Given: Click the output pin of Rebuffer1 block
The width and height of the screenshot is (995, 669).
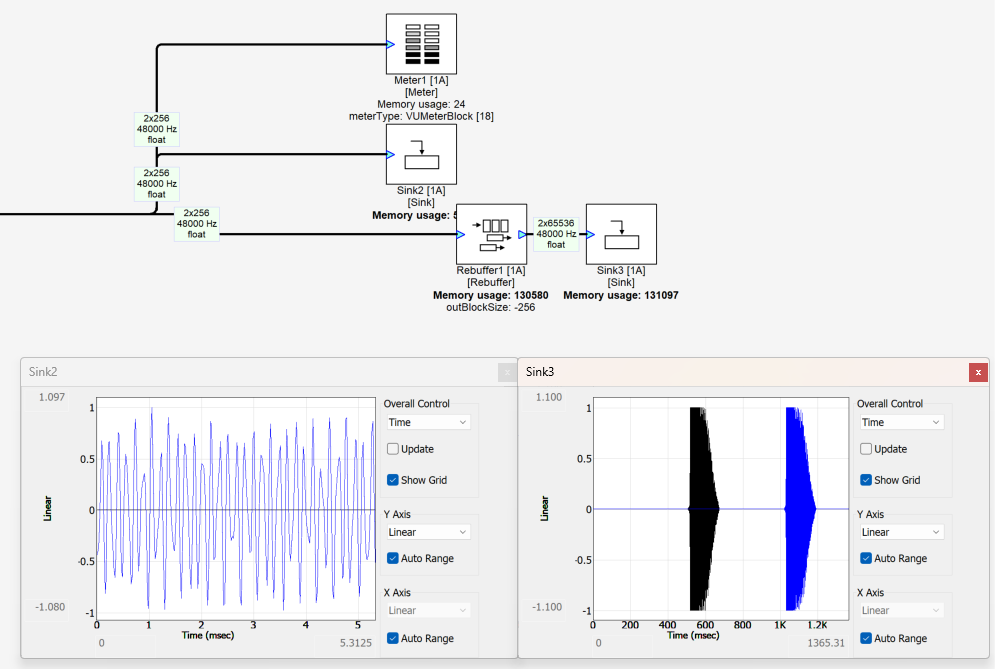Looking at the screenshot, I should (x=522, y=235).
